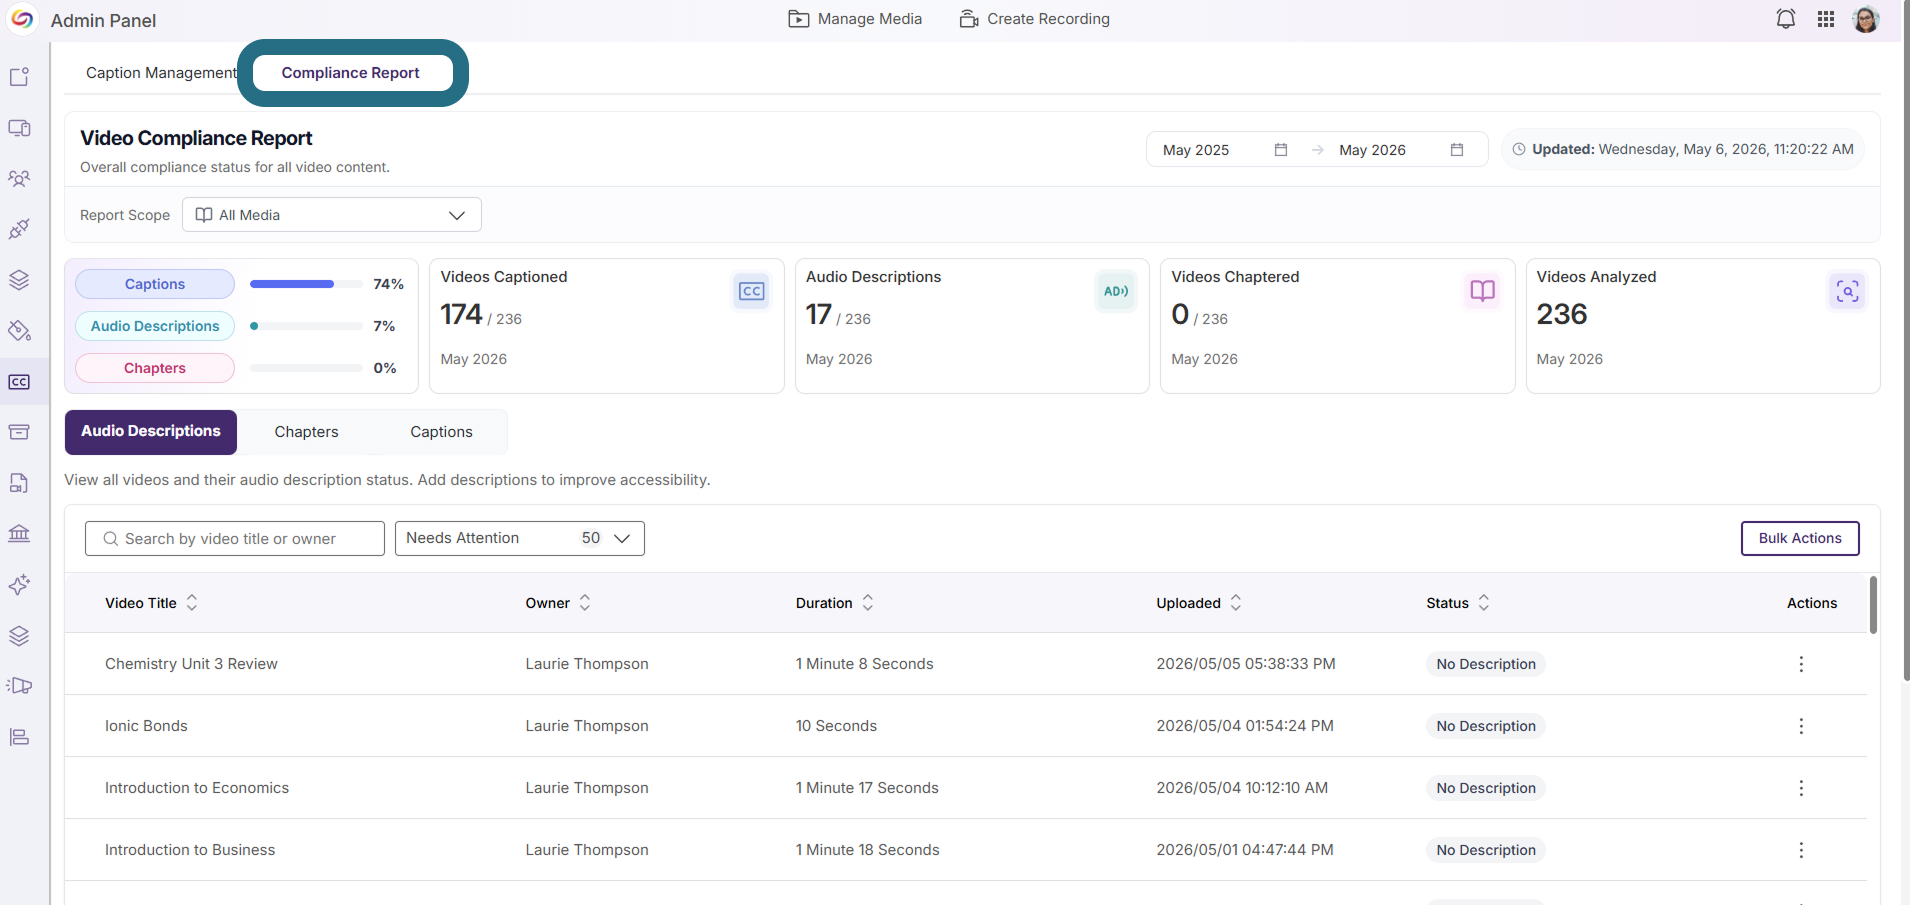Open the Needs Attention filter dropdown
Screen dimensions: 1910x905
pos(520,538)
